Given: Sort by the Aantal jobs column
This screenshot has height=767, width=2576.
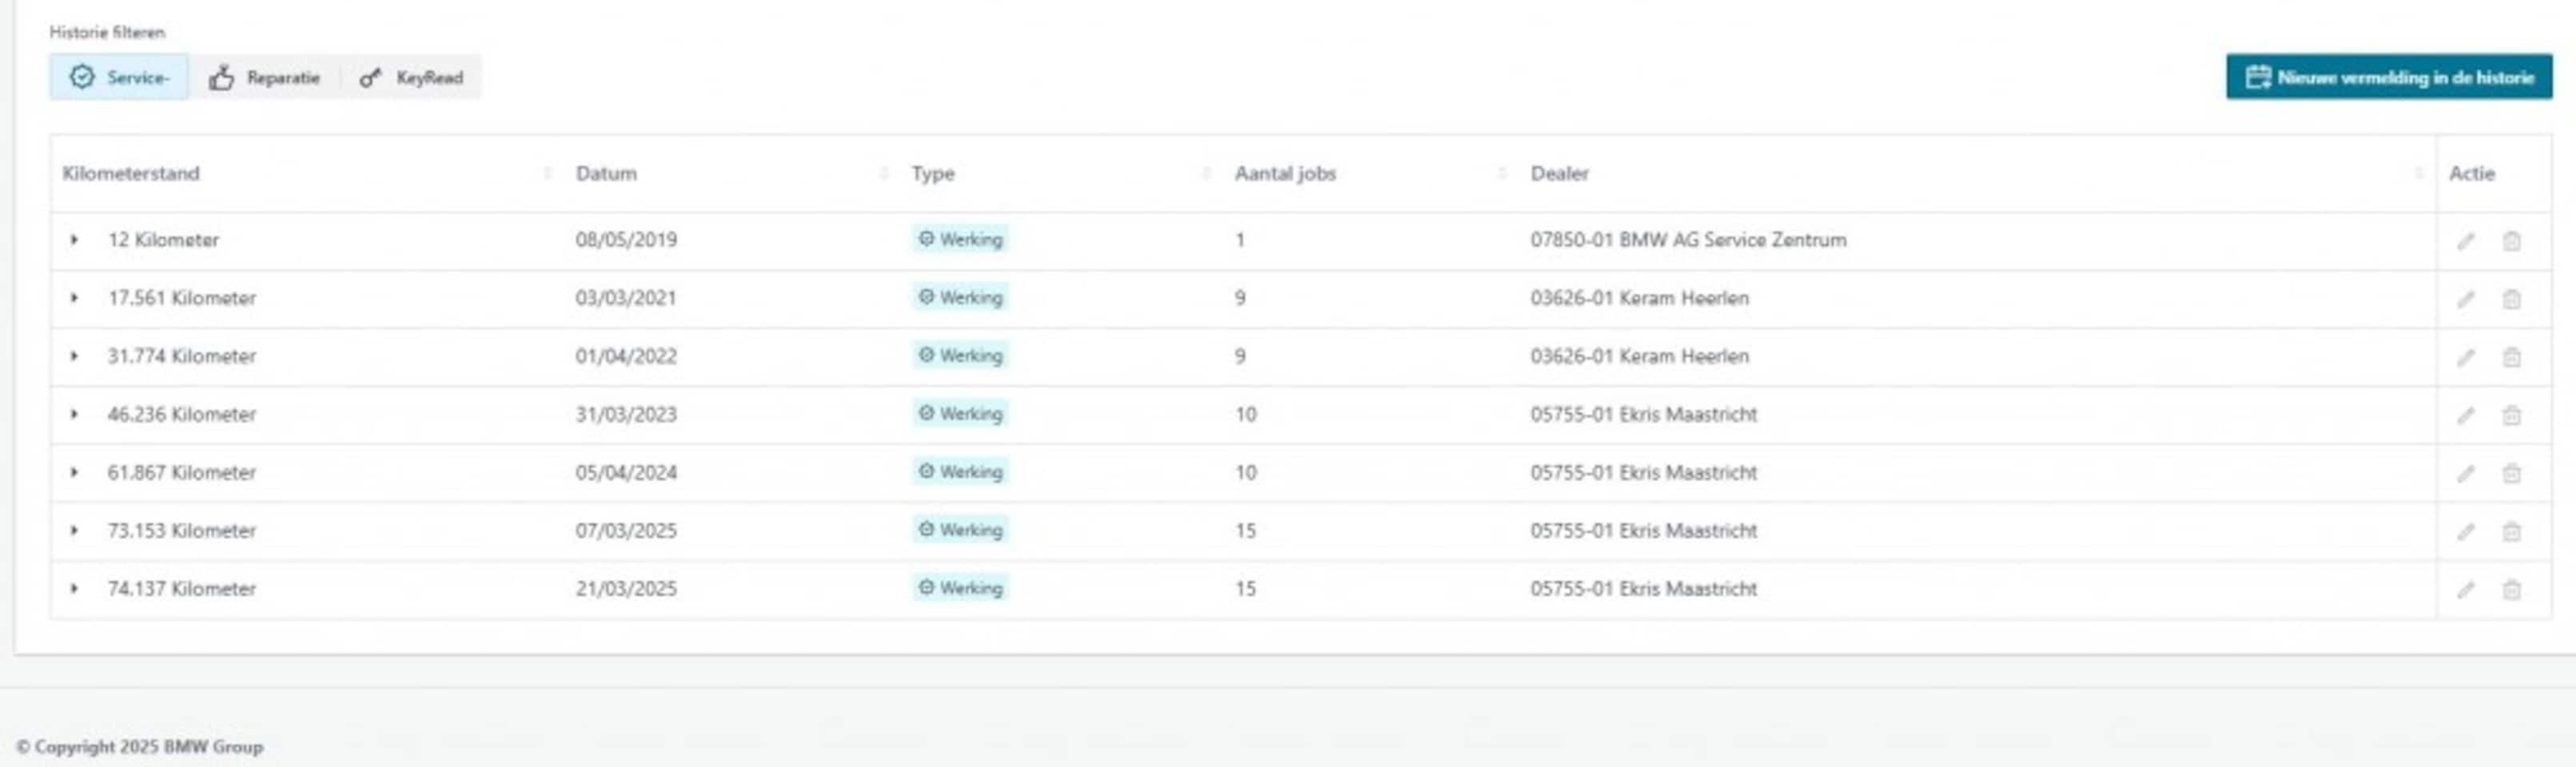Looking at the screenshot, I should click(1285, 173).
